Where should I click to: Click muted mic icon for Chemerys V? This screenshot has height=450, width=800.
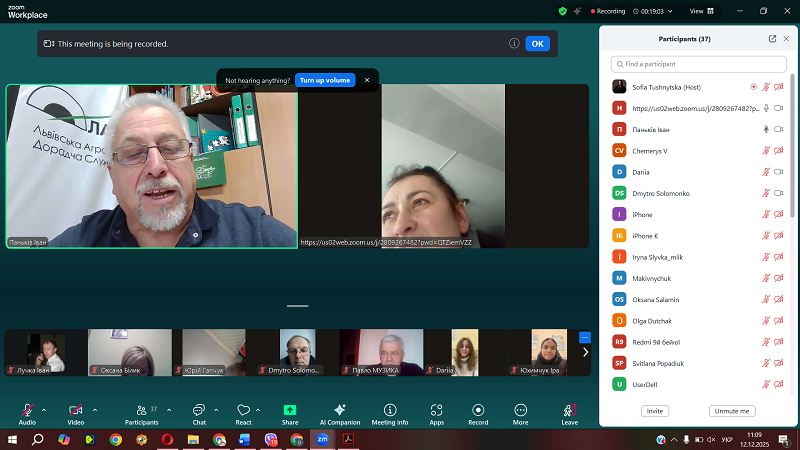pyautogui.click(x=766, y=151)
